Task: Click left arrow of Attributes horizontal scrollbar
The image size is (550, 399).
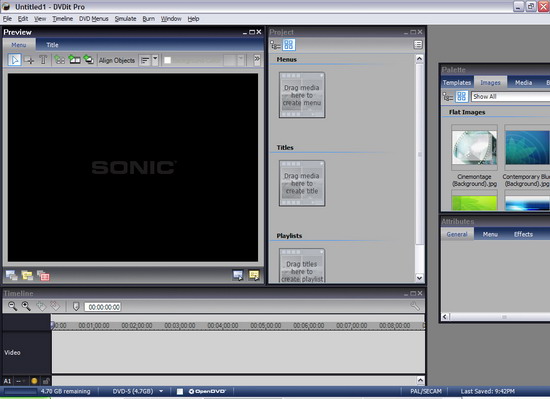Action: 445,317
